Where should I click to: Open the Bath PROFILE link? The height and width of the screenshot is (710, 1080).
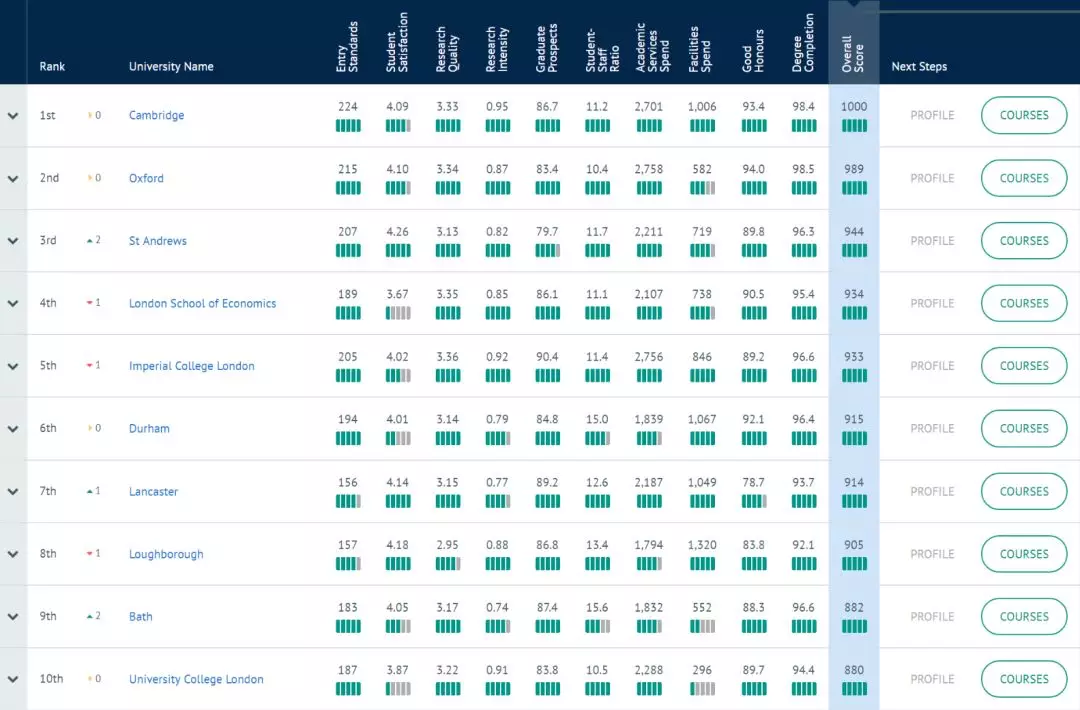[x=932, y=616]
